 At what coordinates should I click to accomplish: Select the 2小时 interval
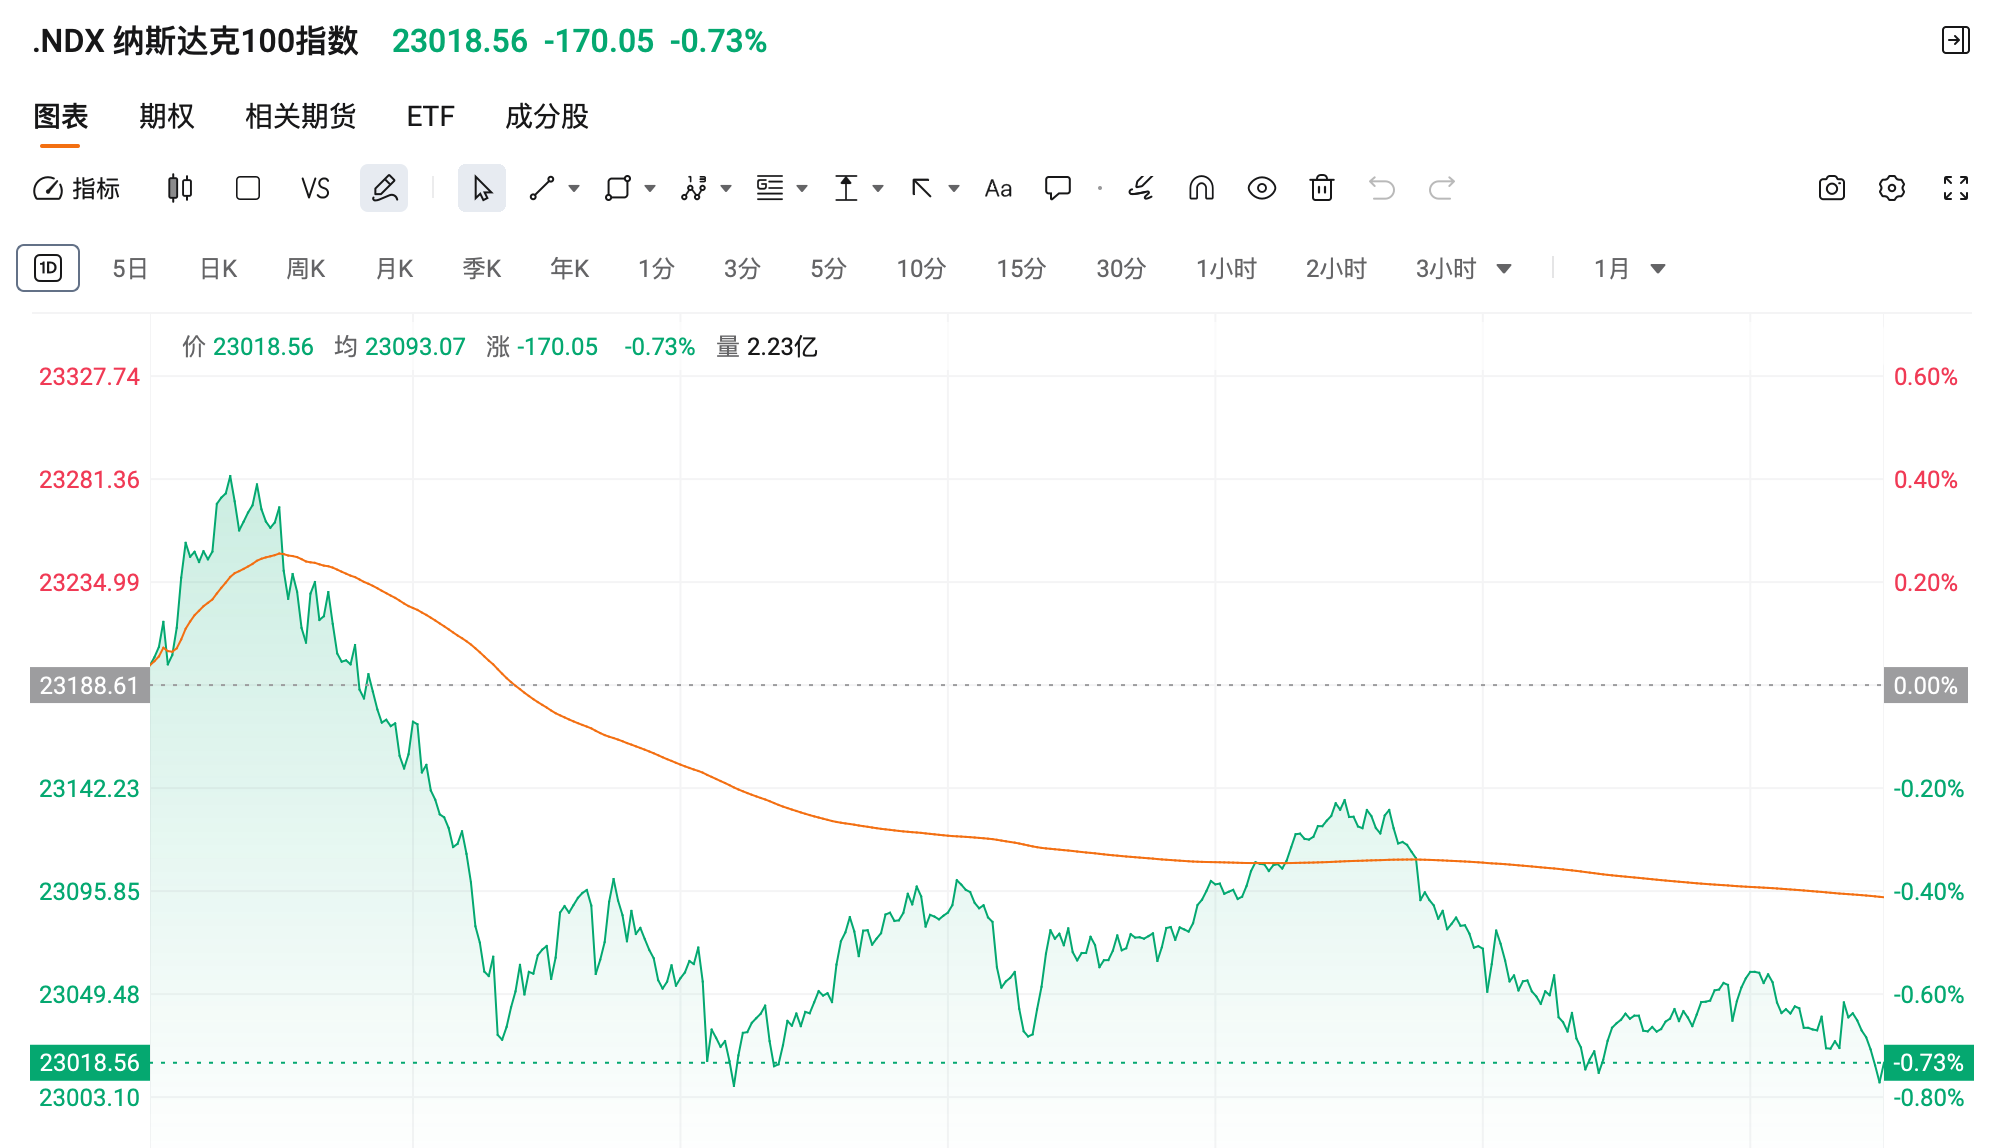(1336, 269)
